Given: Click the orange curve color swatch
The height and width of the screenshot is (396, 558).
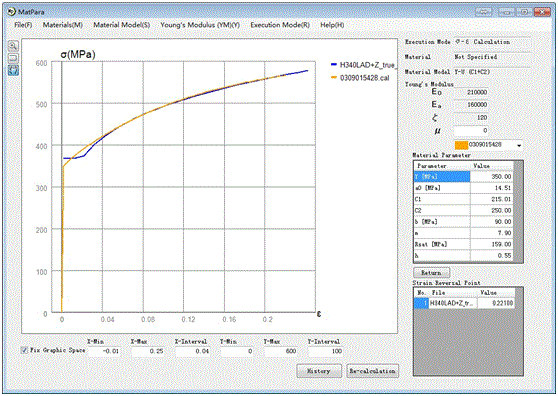Looking at the screenshot, I should 461,145.
